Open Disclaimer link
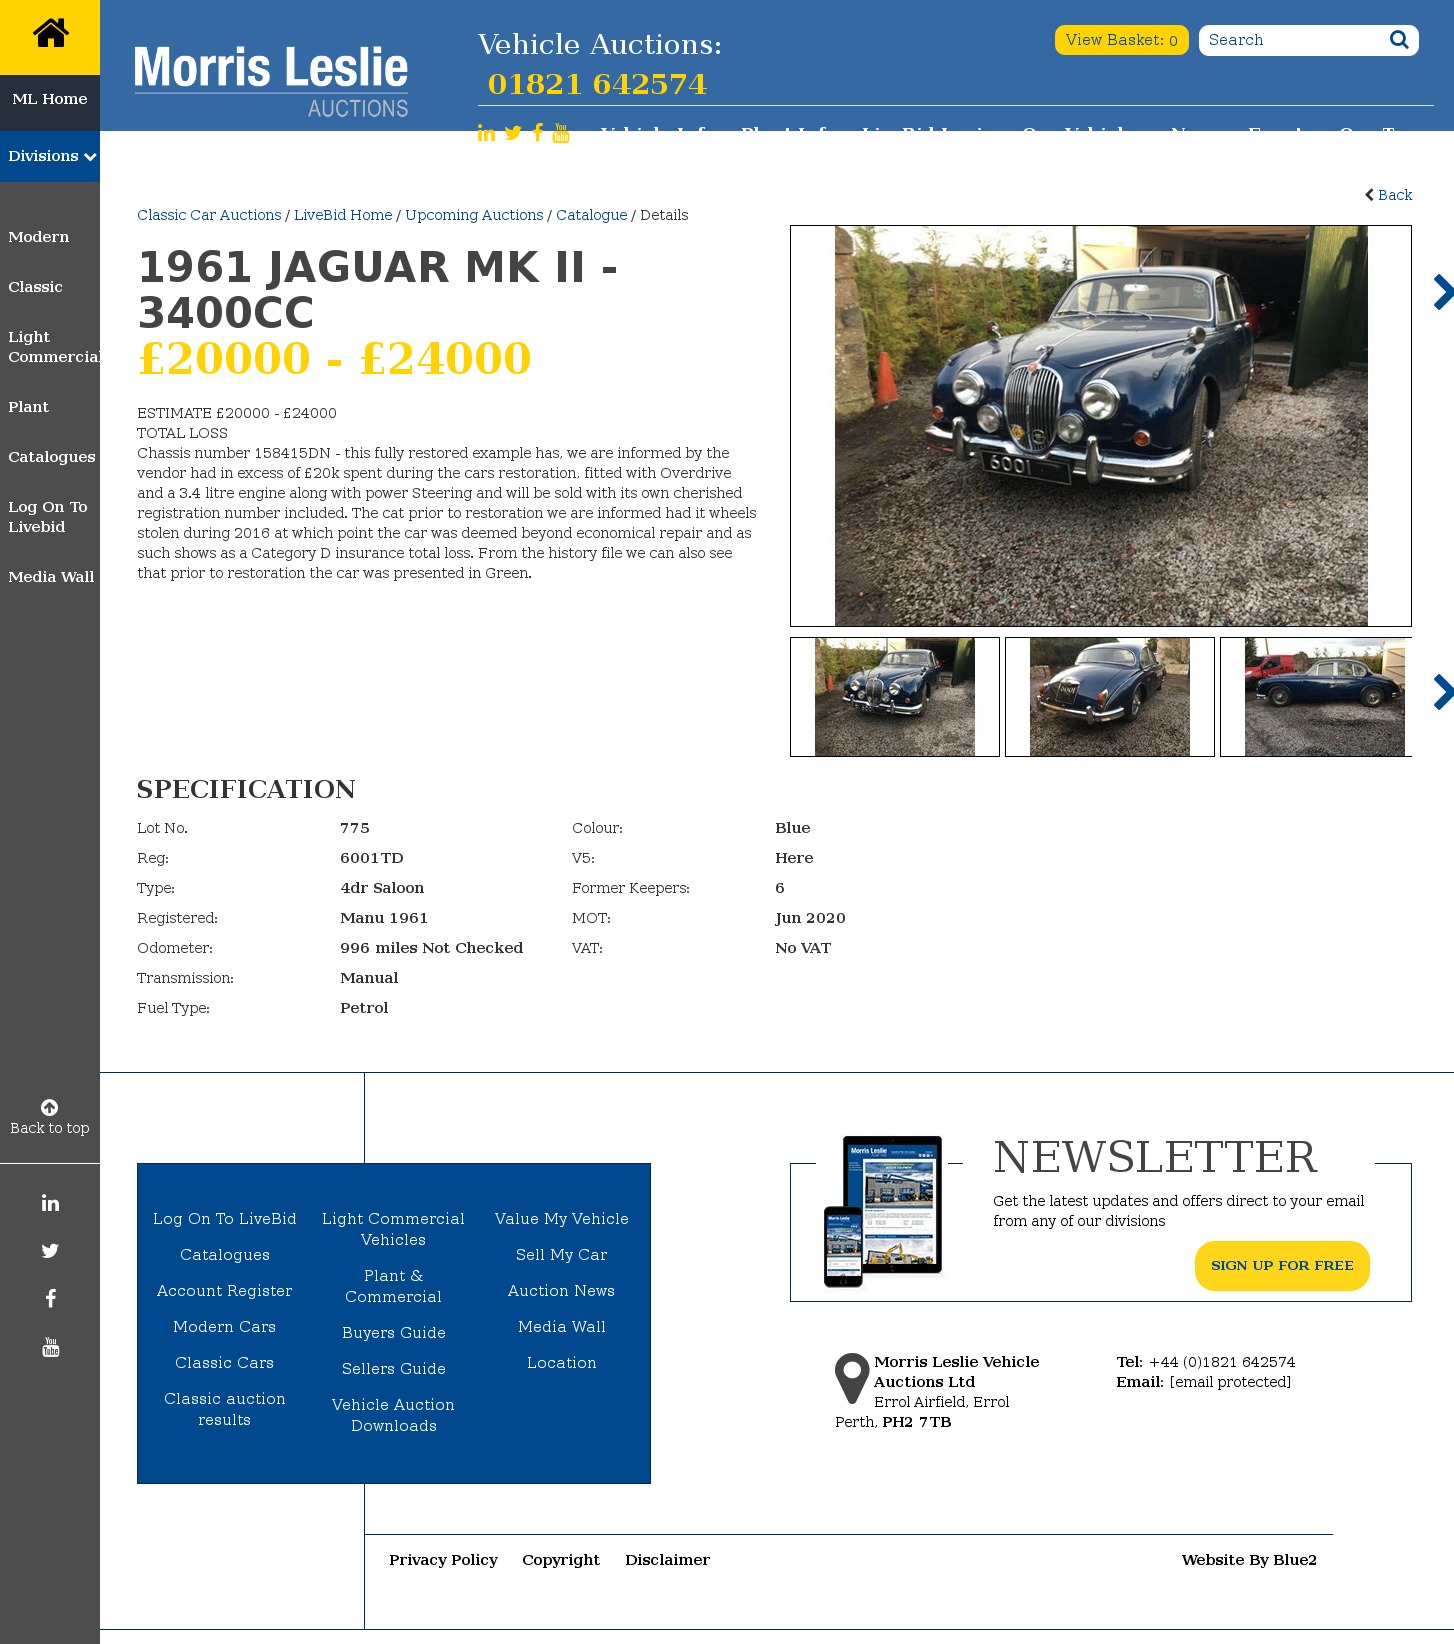The height and width of the screenshot is (1644, 1454). [x=668, y=1560]
